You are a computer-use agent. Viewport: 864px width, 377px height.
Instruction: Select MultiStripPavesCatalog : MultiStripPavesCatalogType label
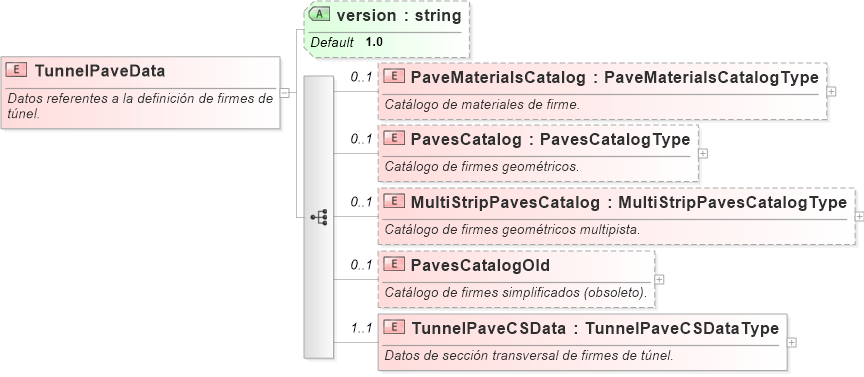coord(629,203)
